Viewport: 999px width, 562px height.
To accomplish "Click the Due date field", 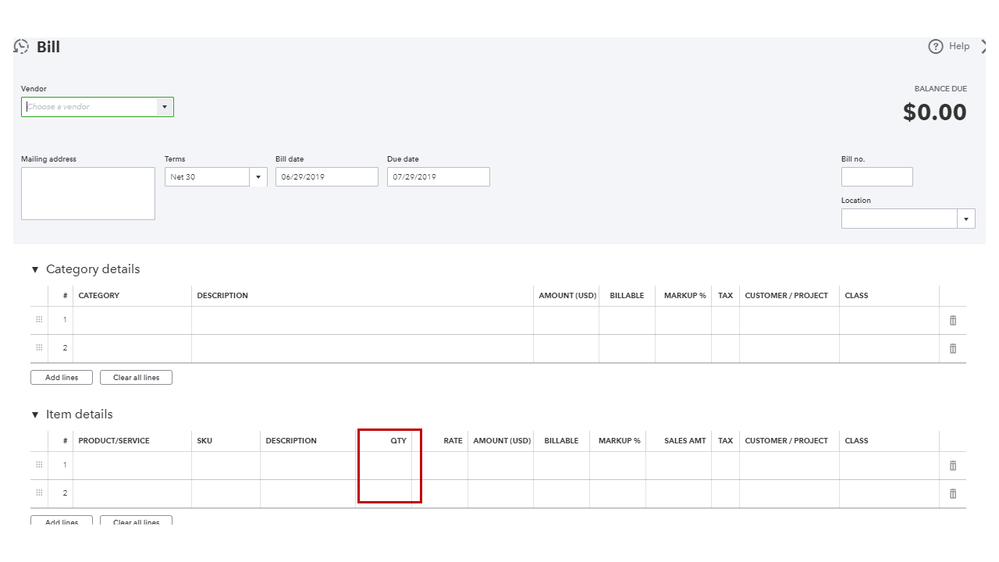I will 438,177.
